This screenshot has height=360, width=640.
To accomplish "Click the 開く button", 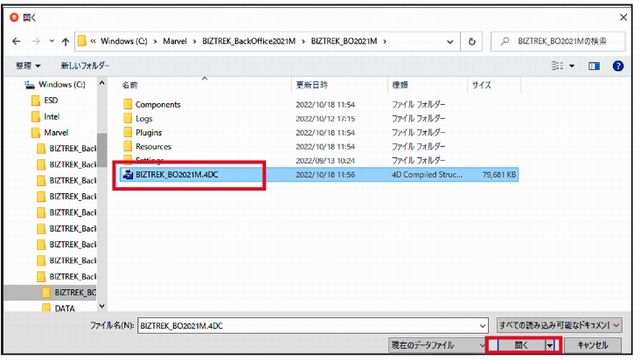I will [521, 345].
